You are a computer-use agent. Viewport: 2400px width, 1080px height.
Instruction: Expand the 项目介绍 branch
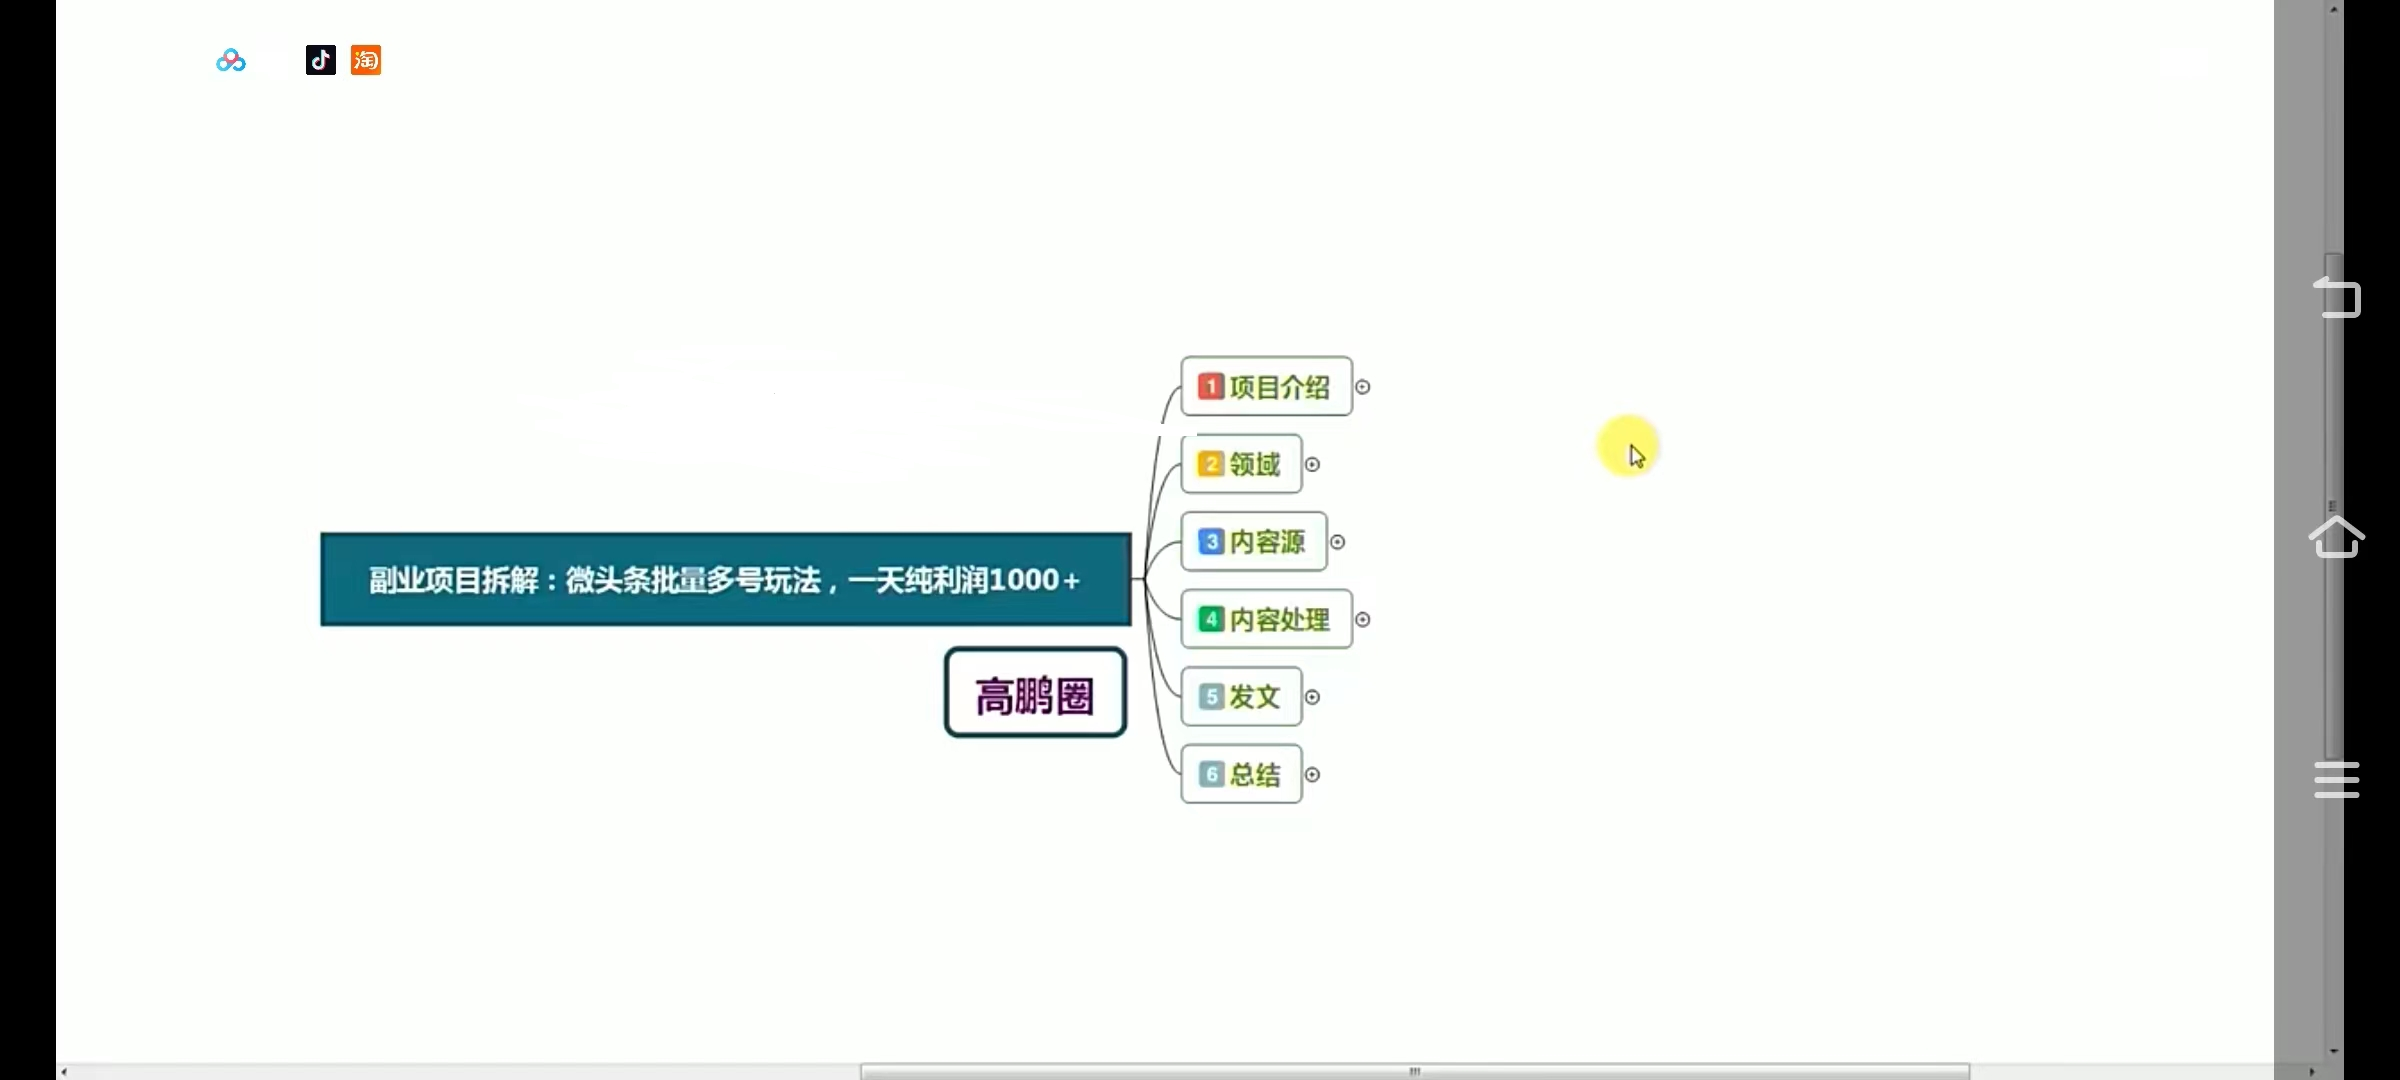click(x=1362, y=387)
